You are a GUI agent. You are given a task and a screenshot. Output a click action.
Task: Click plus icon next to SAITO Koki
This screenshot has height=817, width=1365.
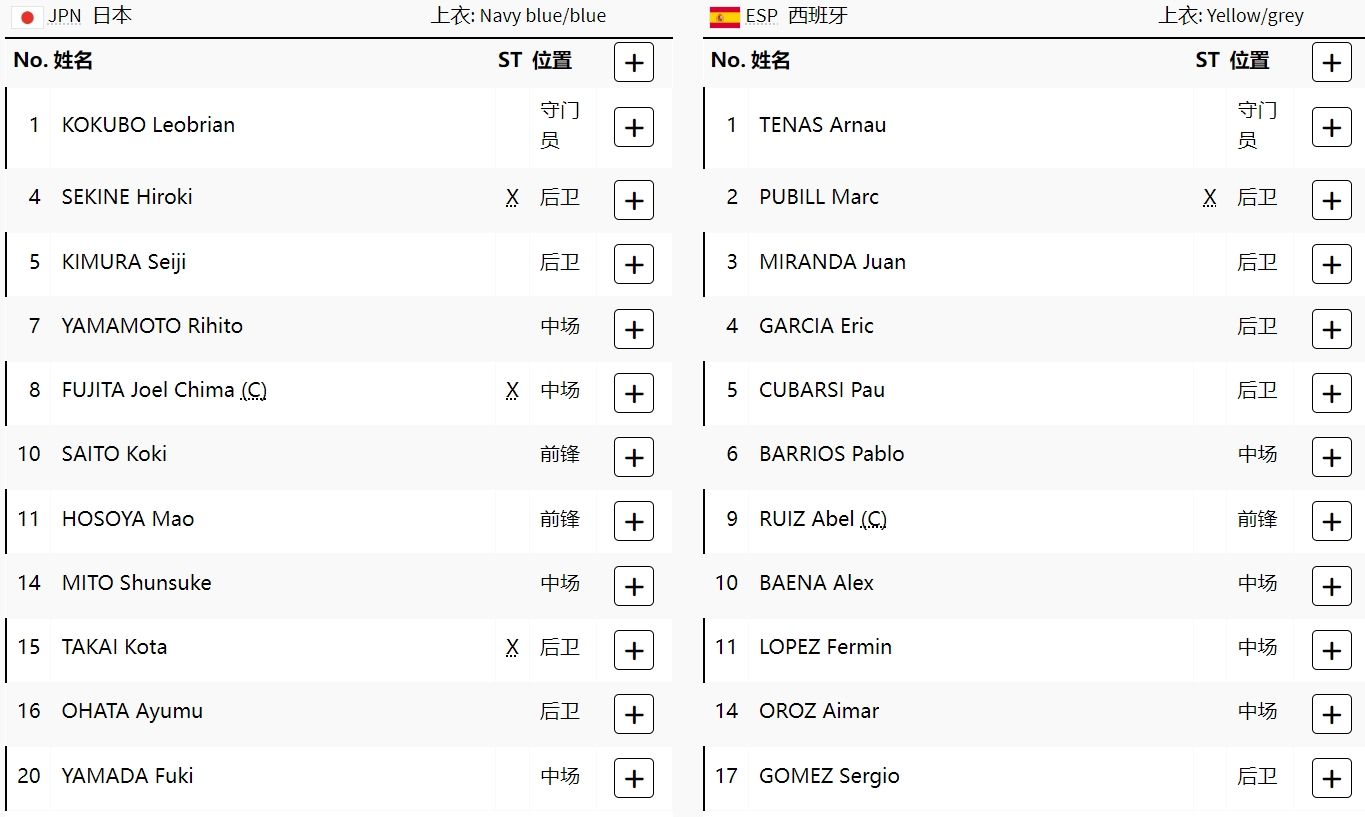633,457
